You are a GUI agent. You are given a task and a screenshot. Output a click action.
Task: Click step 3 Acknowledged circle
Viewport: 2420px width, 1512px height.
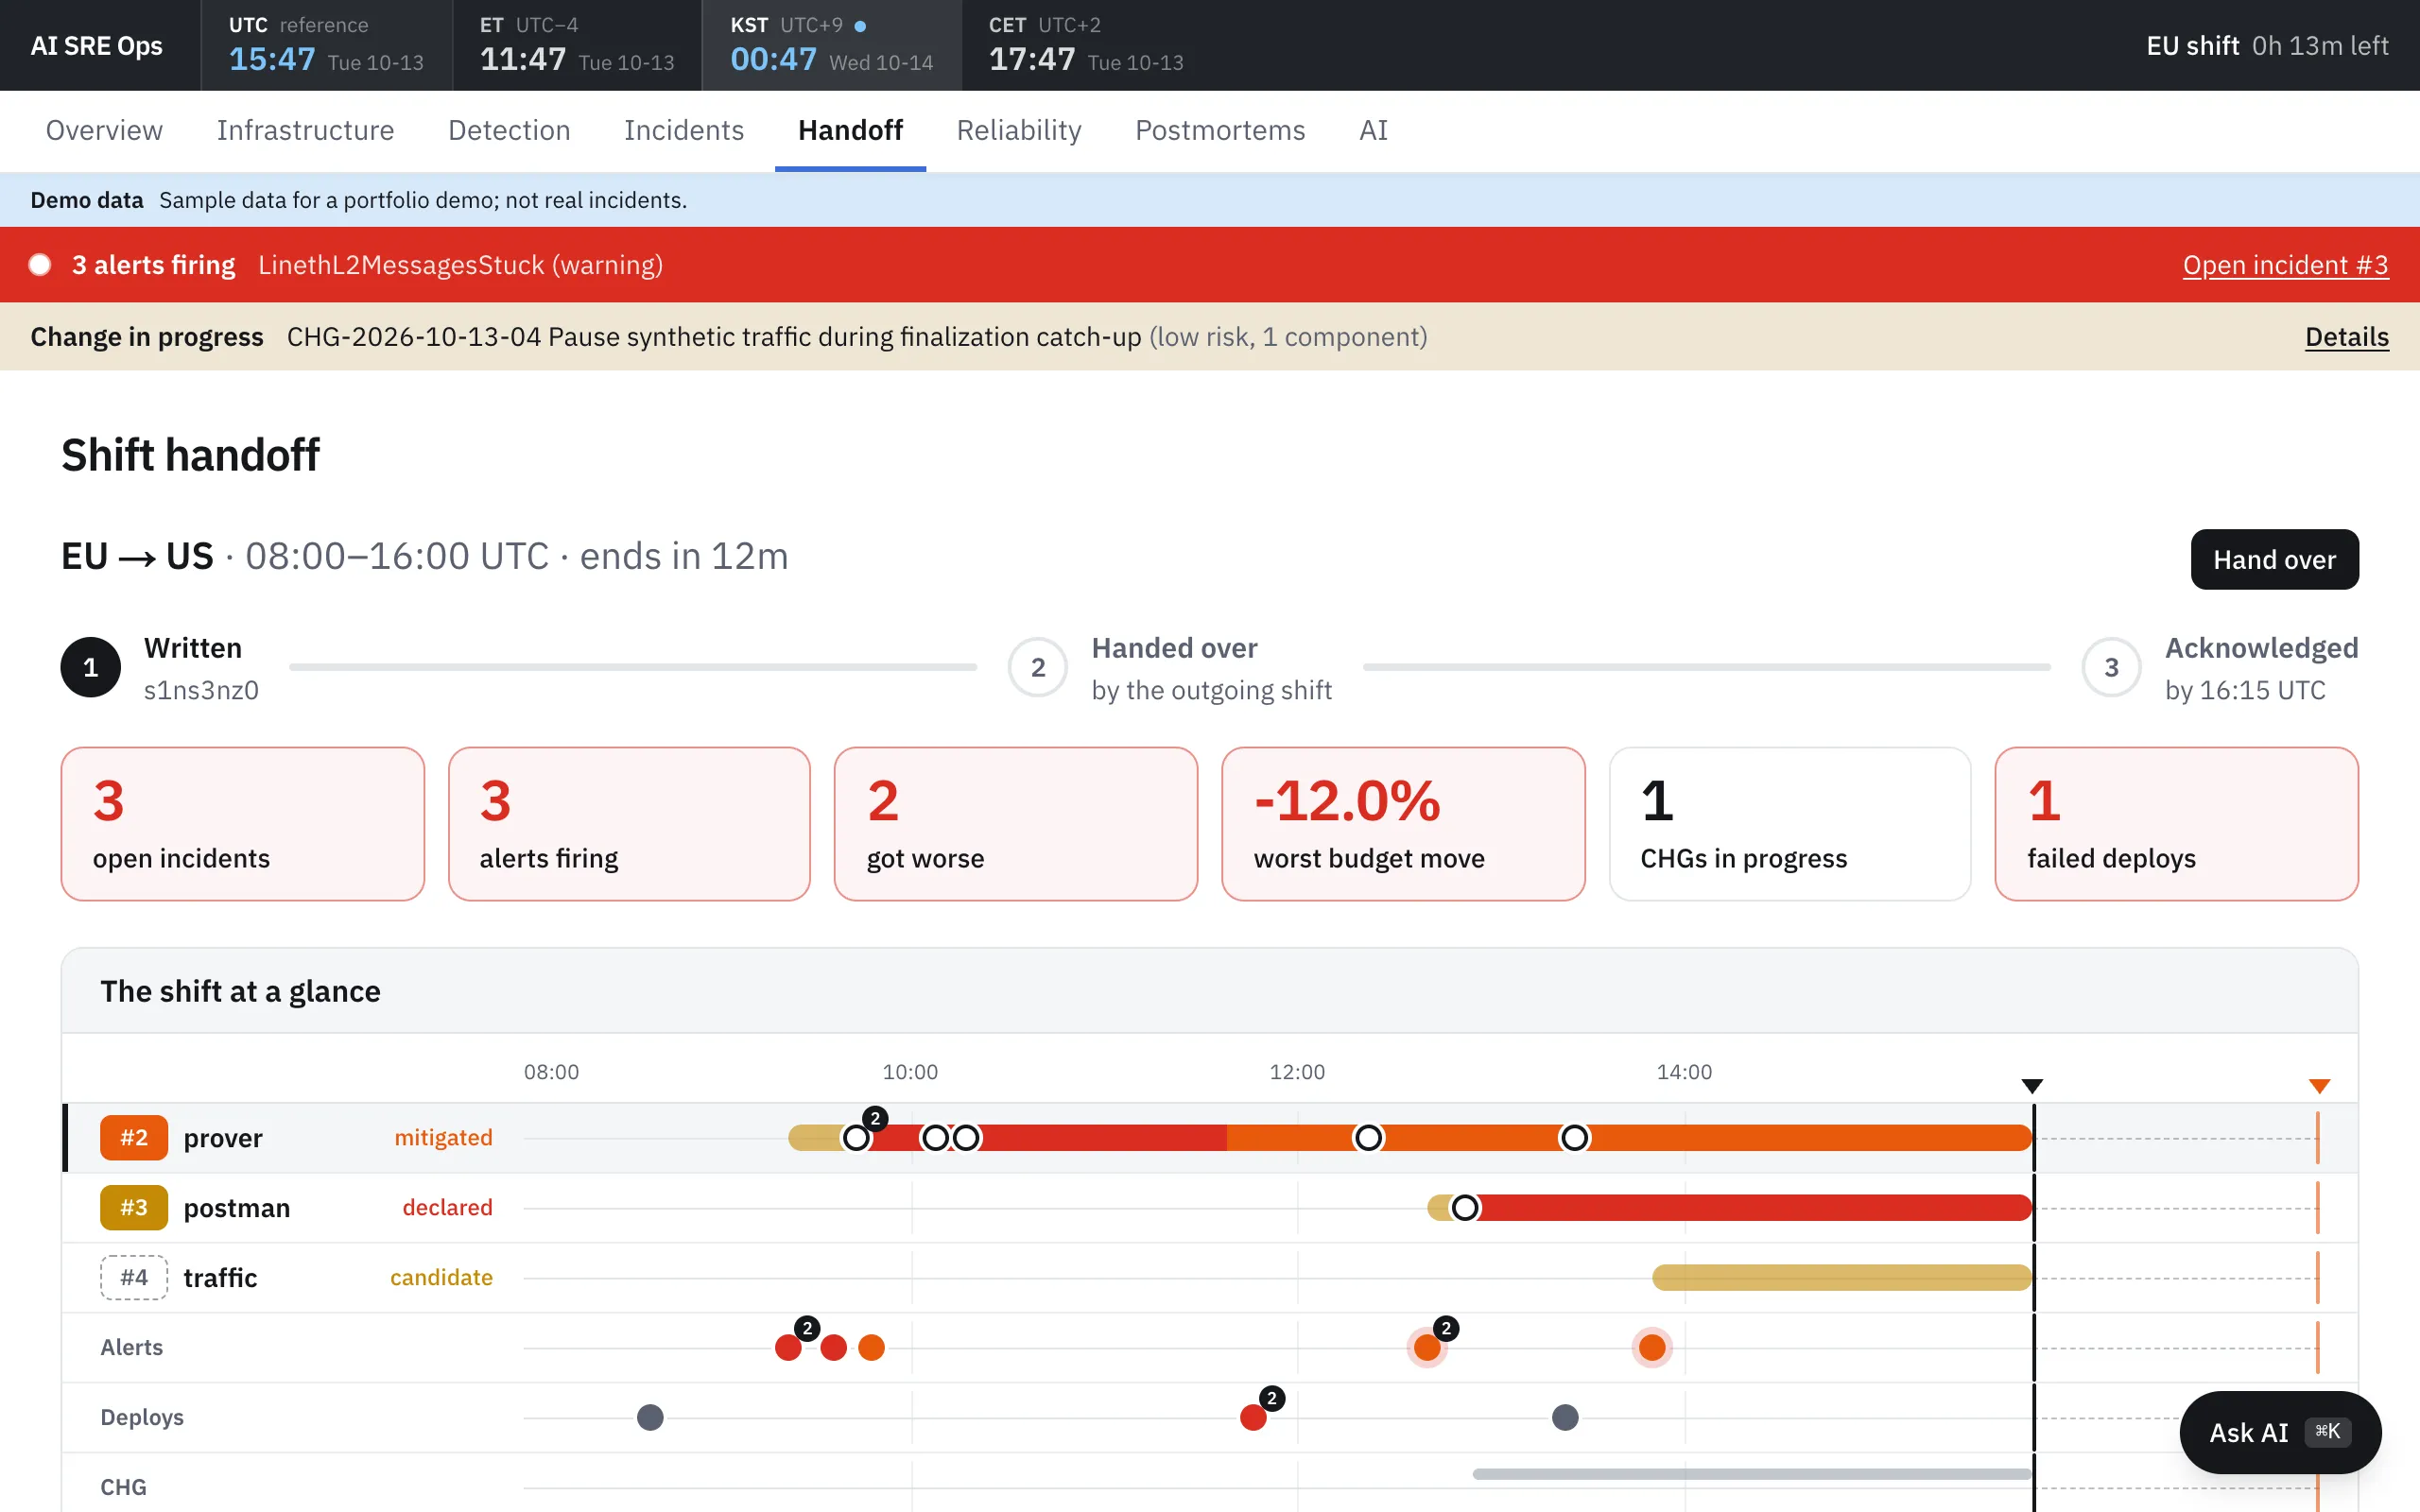point(2111,667)
